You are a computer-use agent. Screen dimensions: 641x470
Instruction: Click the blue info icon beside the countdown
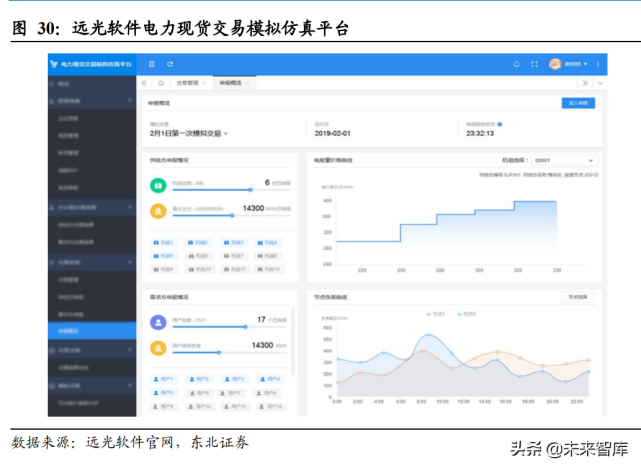500,124
